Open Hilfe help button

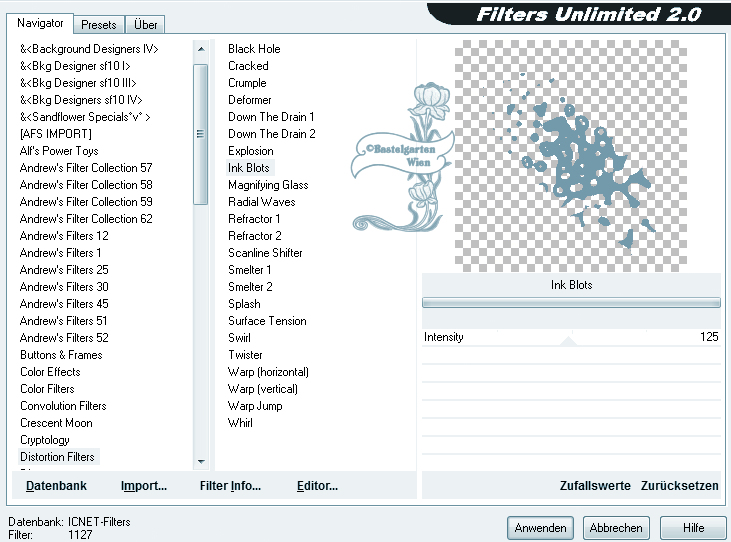pos(693,528)
